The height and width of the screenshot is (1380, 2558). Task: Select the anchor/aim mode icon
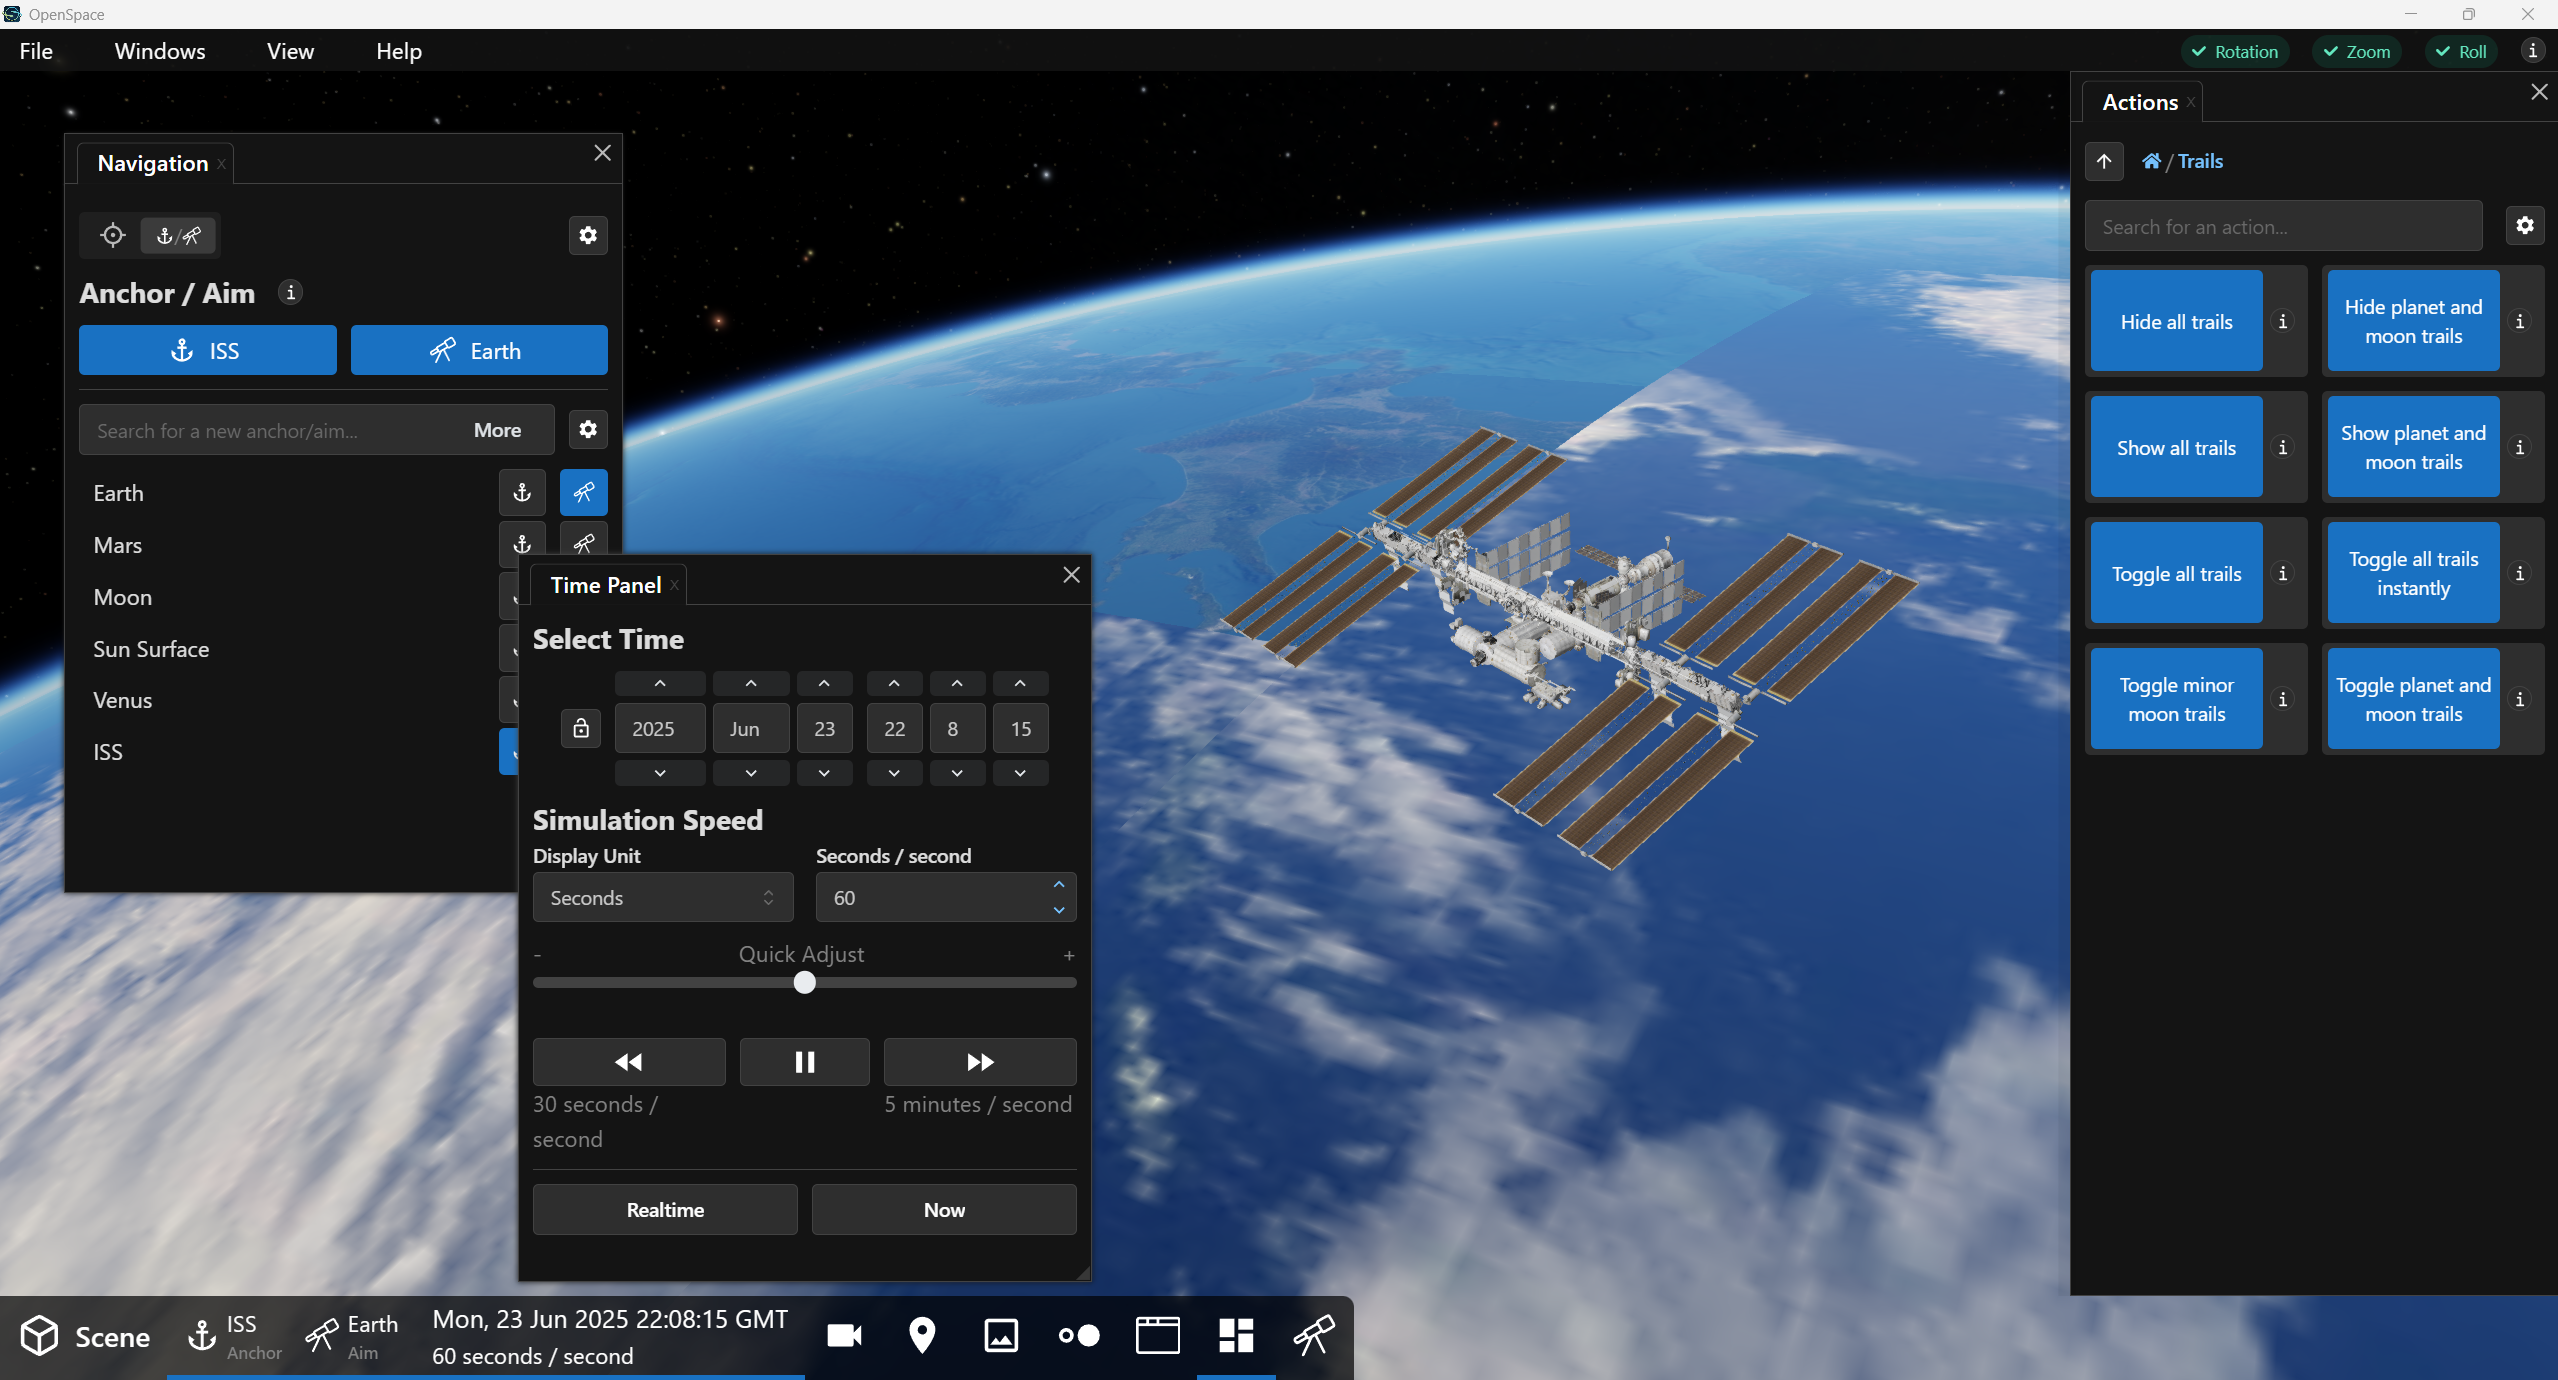pos(179,235)
